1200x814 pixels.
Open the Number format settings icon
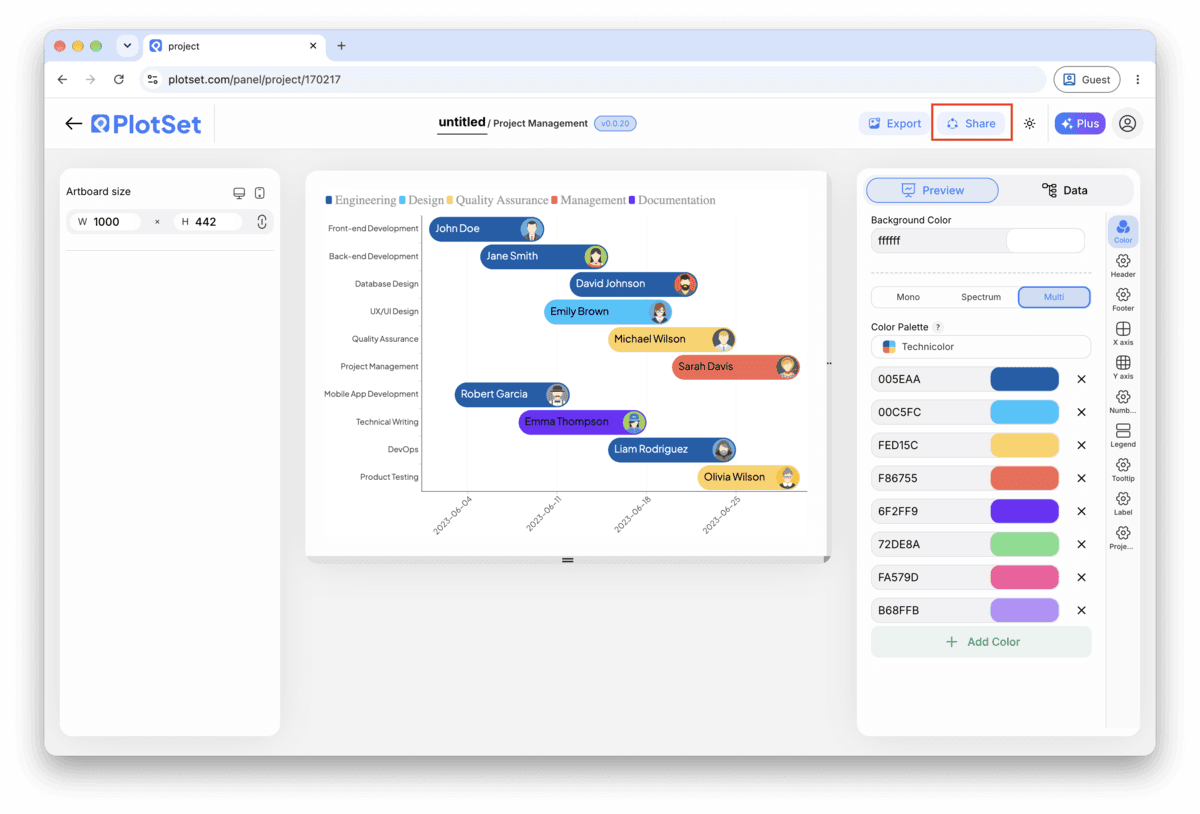(x=1123, y=402)
